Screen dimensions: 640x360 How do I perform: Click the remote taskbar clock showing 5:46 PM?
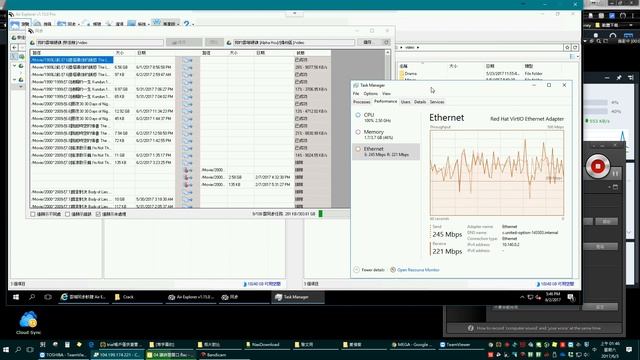tap(553, 297)
